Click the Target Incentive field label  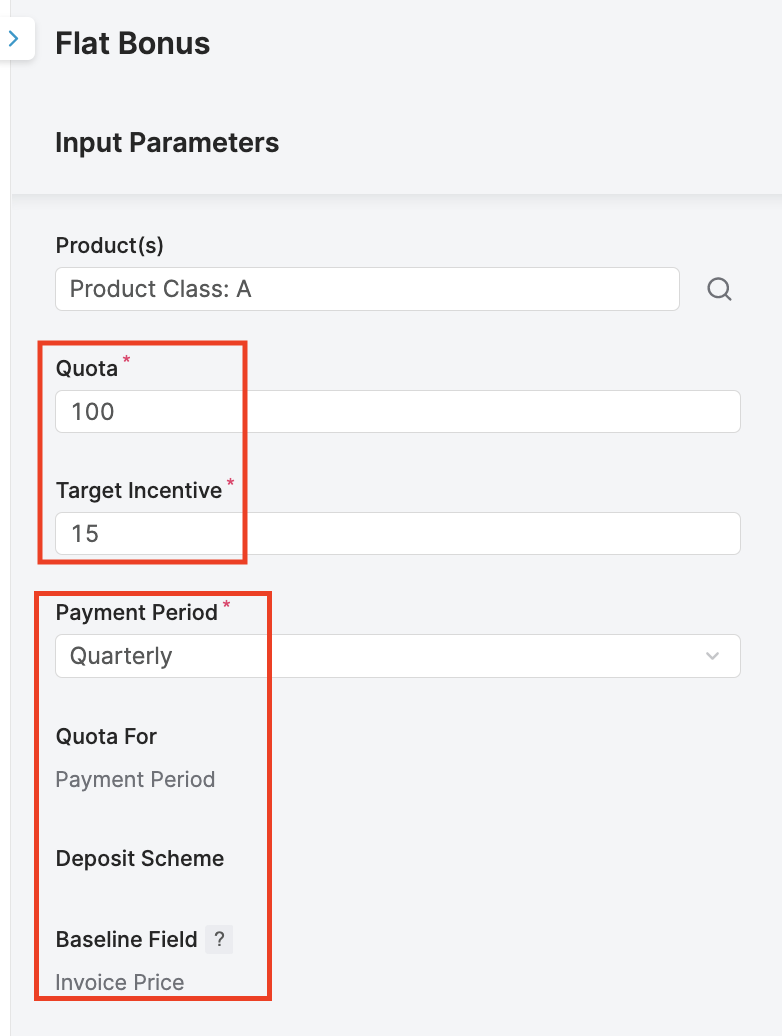click(x=138, y=491)
